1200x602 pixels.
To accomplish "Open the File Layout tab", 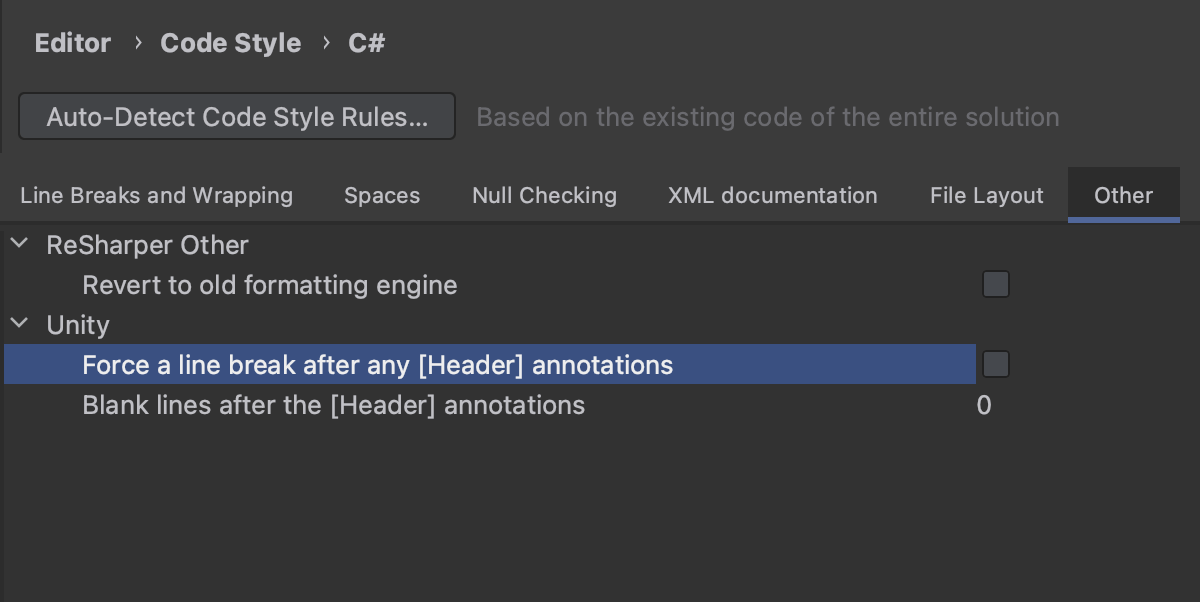I will click(x=986, y=196).
